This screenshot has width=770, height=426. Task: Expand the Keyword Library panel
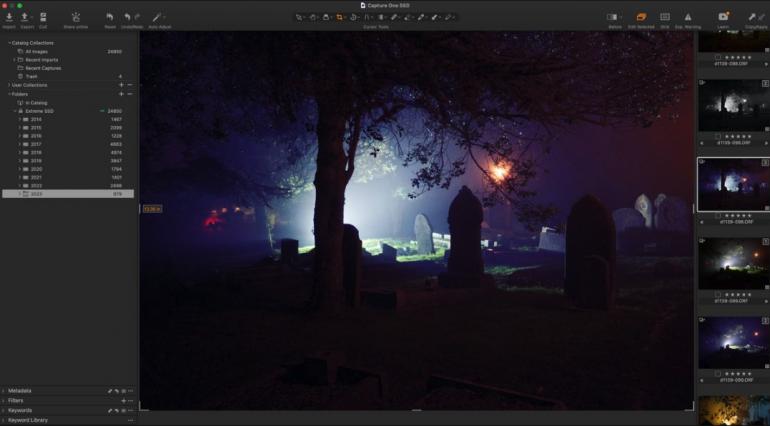[x=4, y=420]
